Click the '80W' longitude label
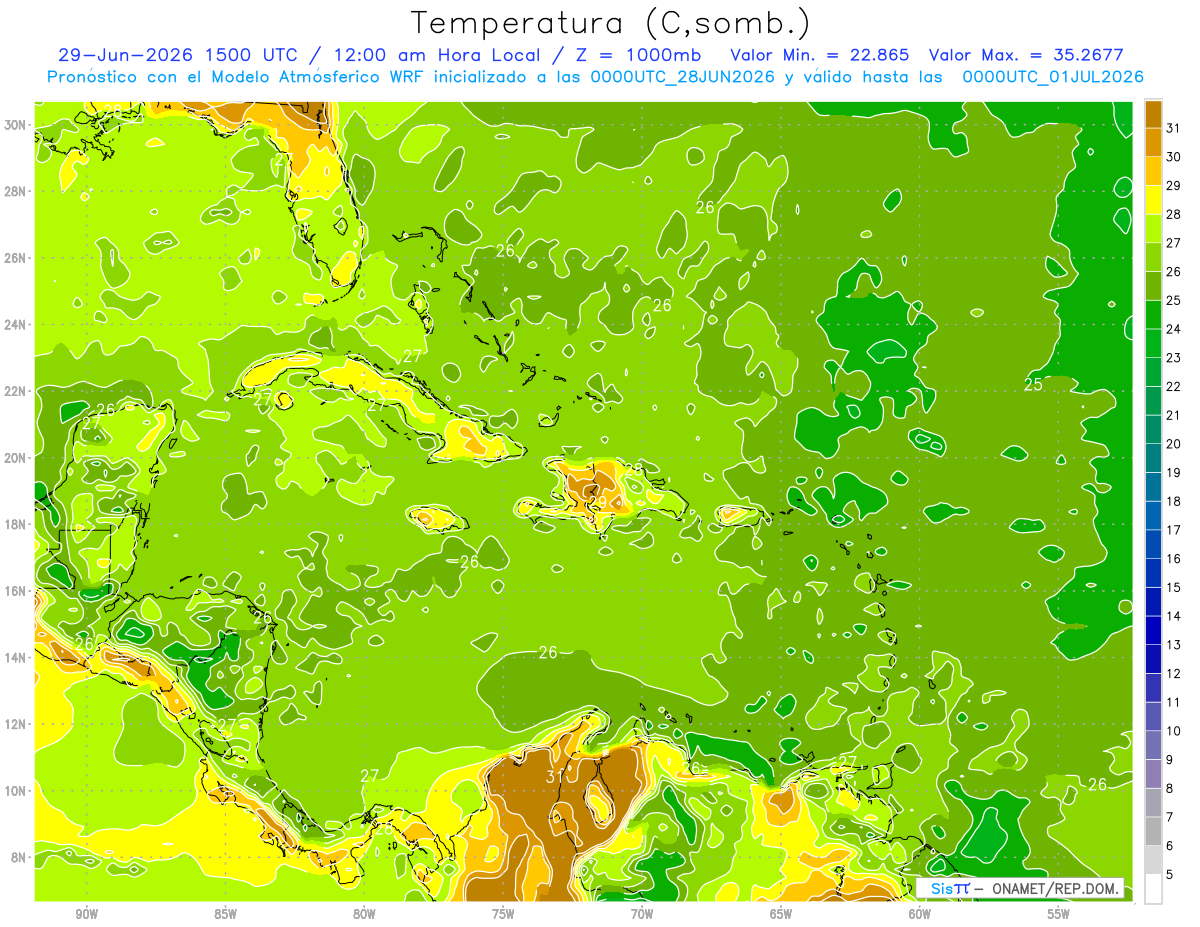This screenshot has height=927, width=1200. tap(365, 914)
